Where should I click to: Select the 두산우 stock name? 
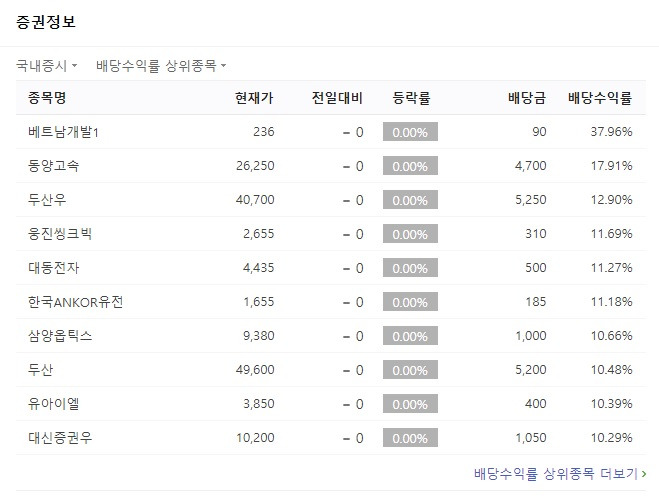pyautogui.click(x=47, y=200)
